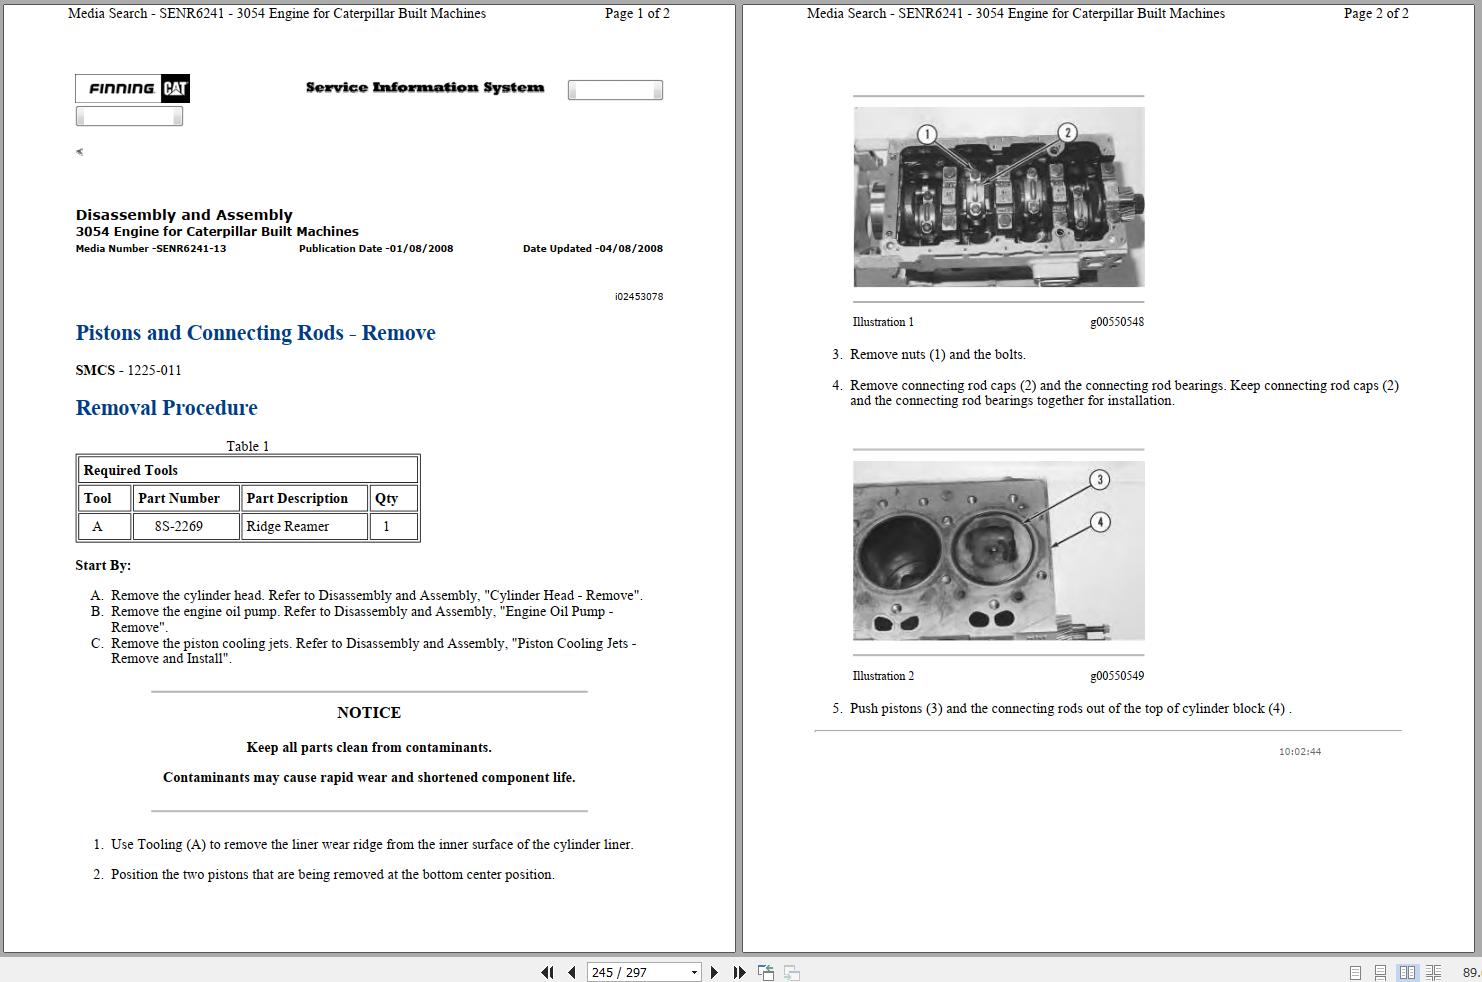Click the previous view icon
The height and width of the screenshot is (982, 1482).
[x=765, y=972]
